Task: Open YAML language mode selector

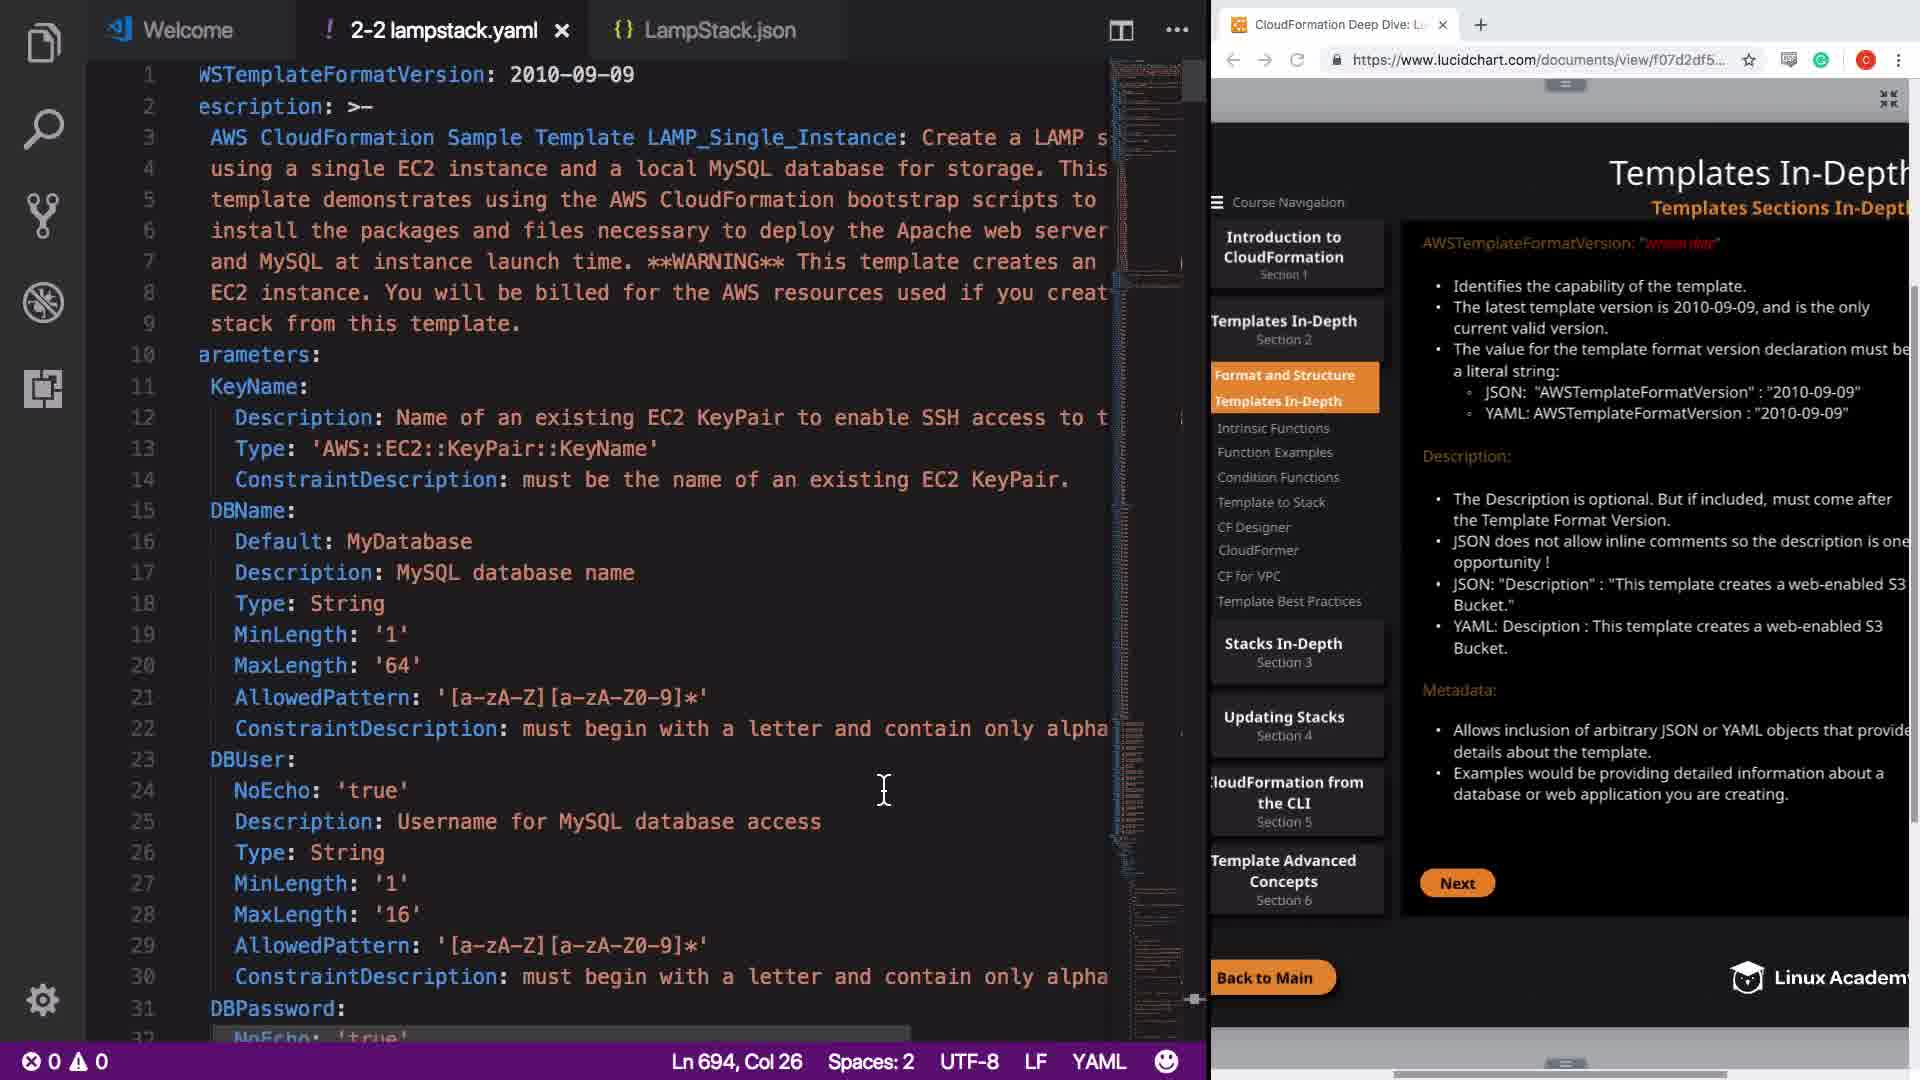Action: 1098,1061
